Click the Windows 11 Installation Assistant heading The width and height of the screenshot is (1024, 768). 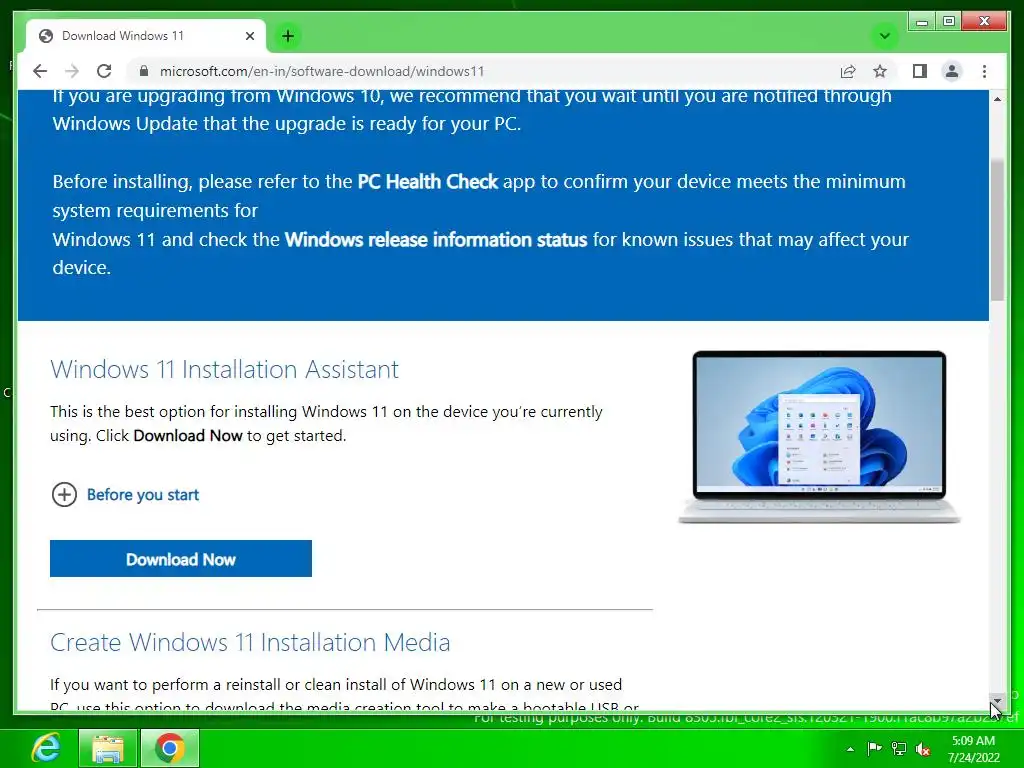click(x=224, y=370)
